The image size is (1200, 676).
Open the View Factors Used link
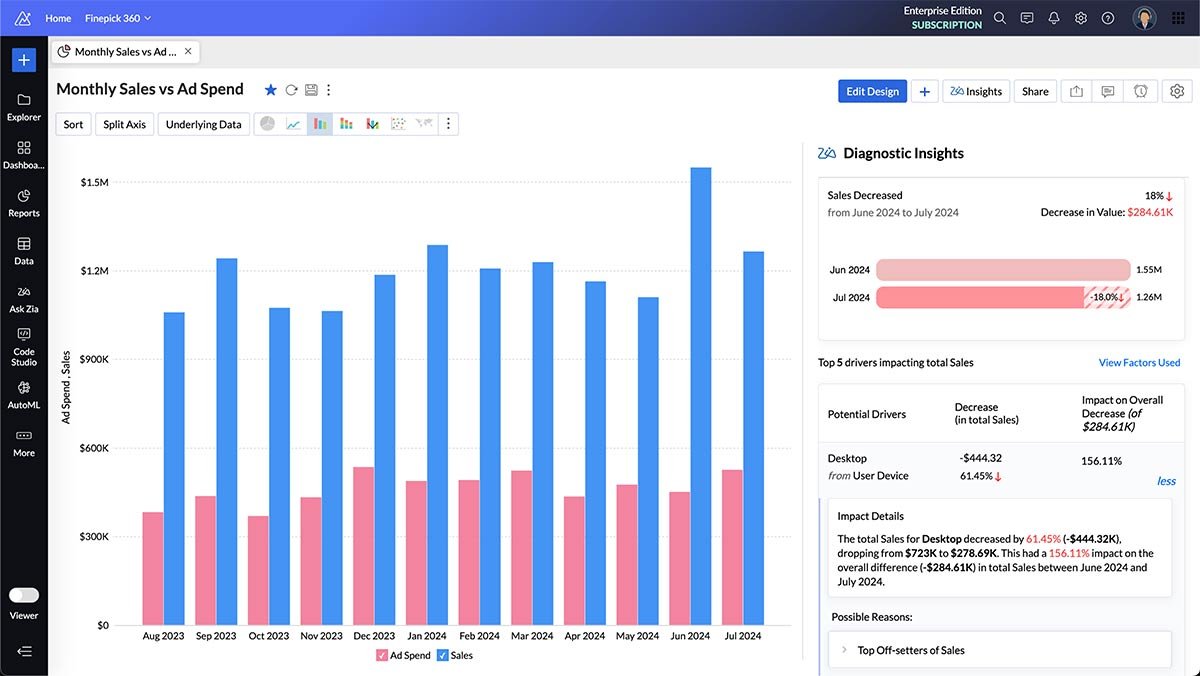pos(1139,362)
